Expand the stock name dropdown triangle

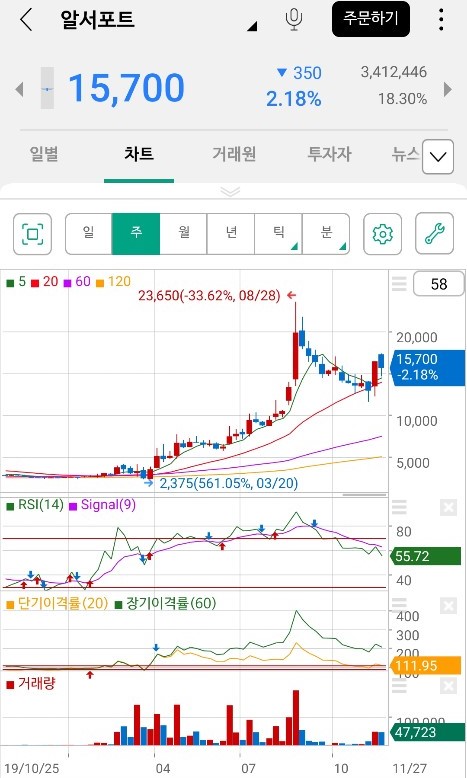252,26
